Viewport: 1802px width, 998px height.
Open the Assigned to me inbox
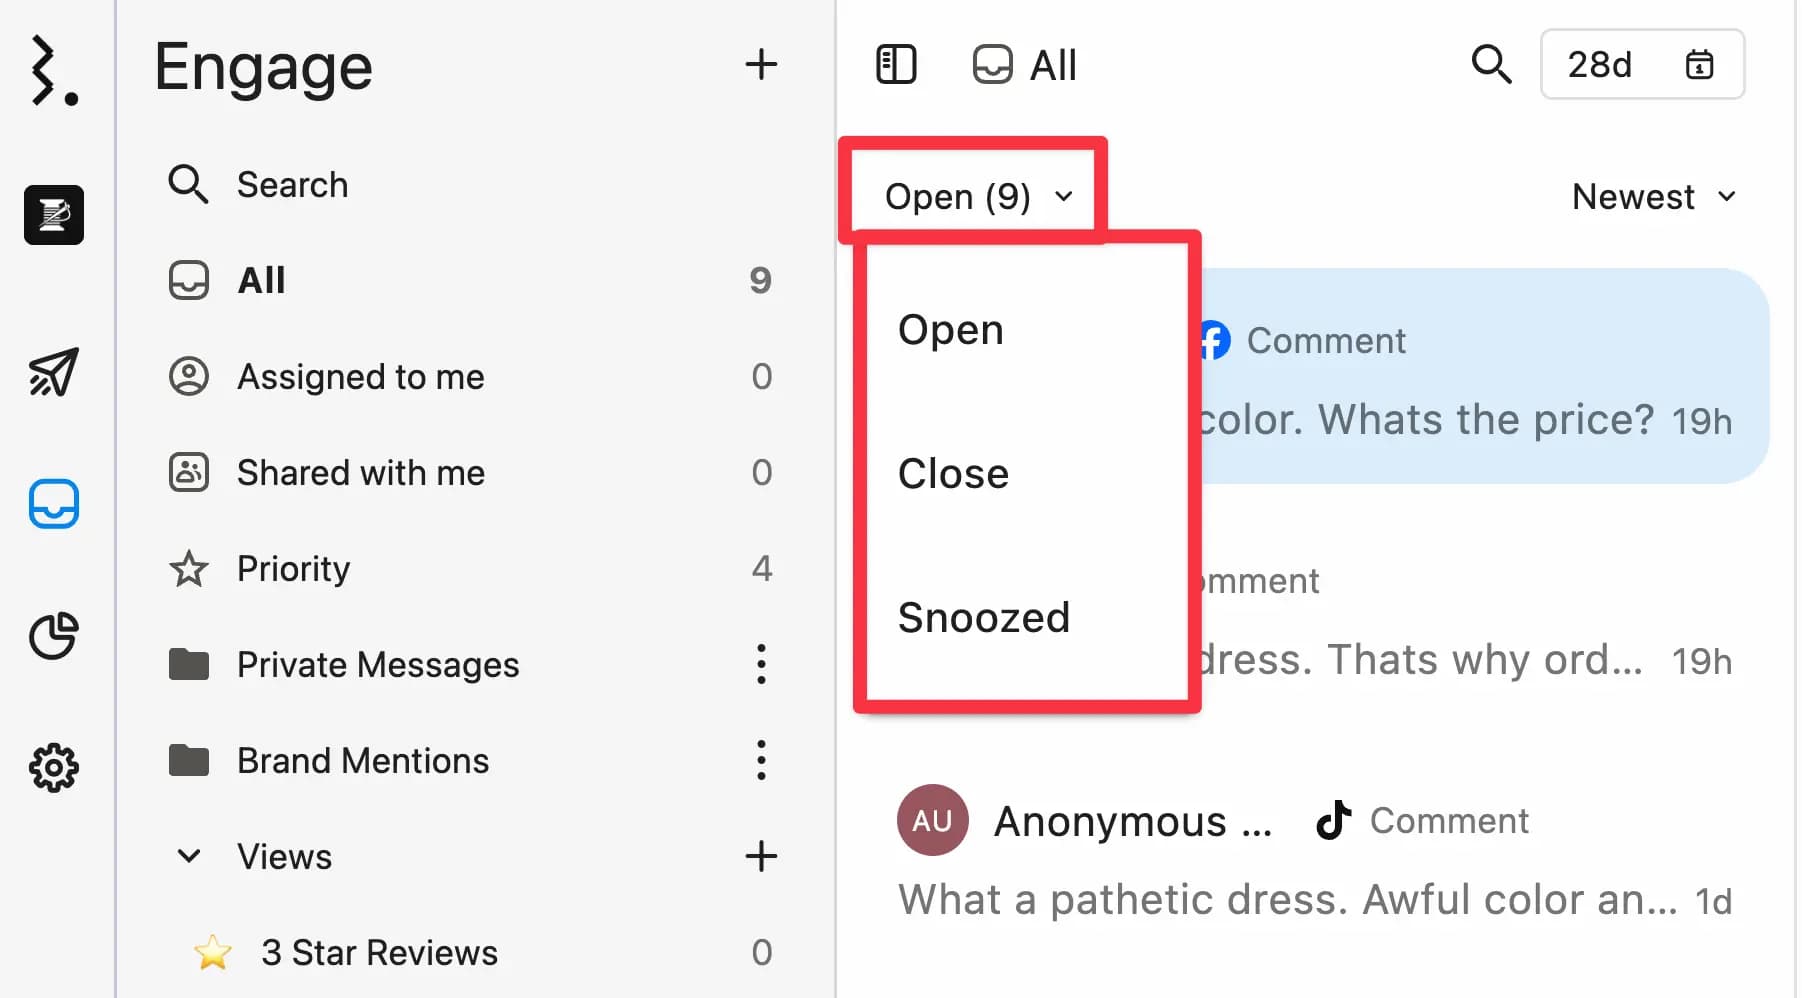(x=360, y=377)
